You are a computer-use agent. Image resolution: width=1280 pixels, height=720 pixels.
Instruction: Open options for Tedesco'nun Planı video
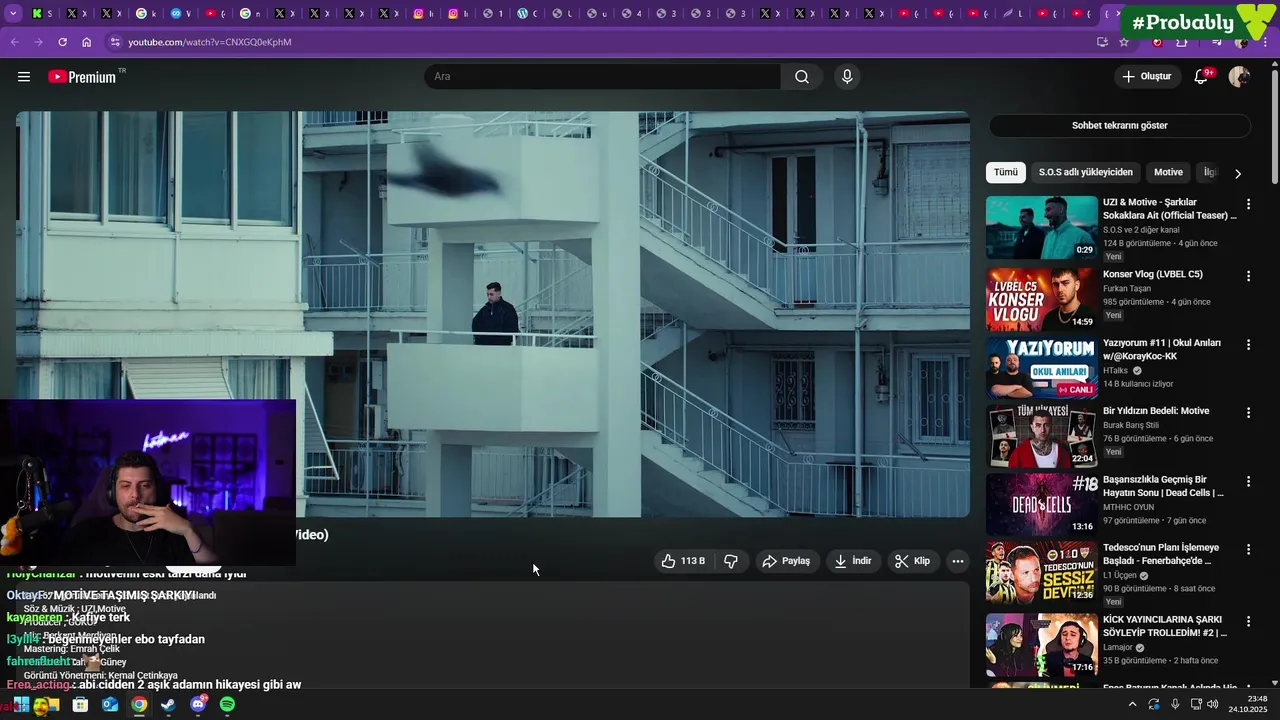[1248, 549]
